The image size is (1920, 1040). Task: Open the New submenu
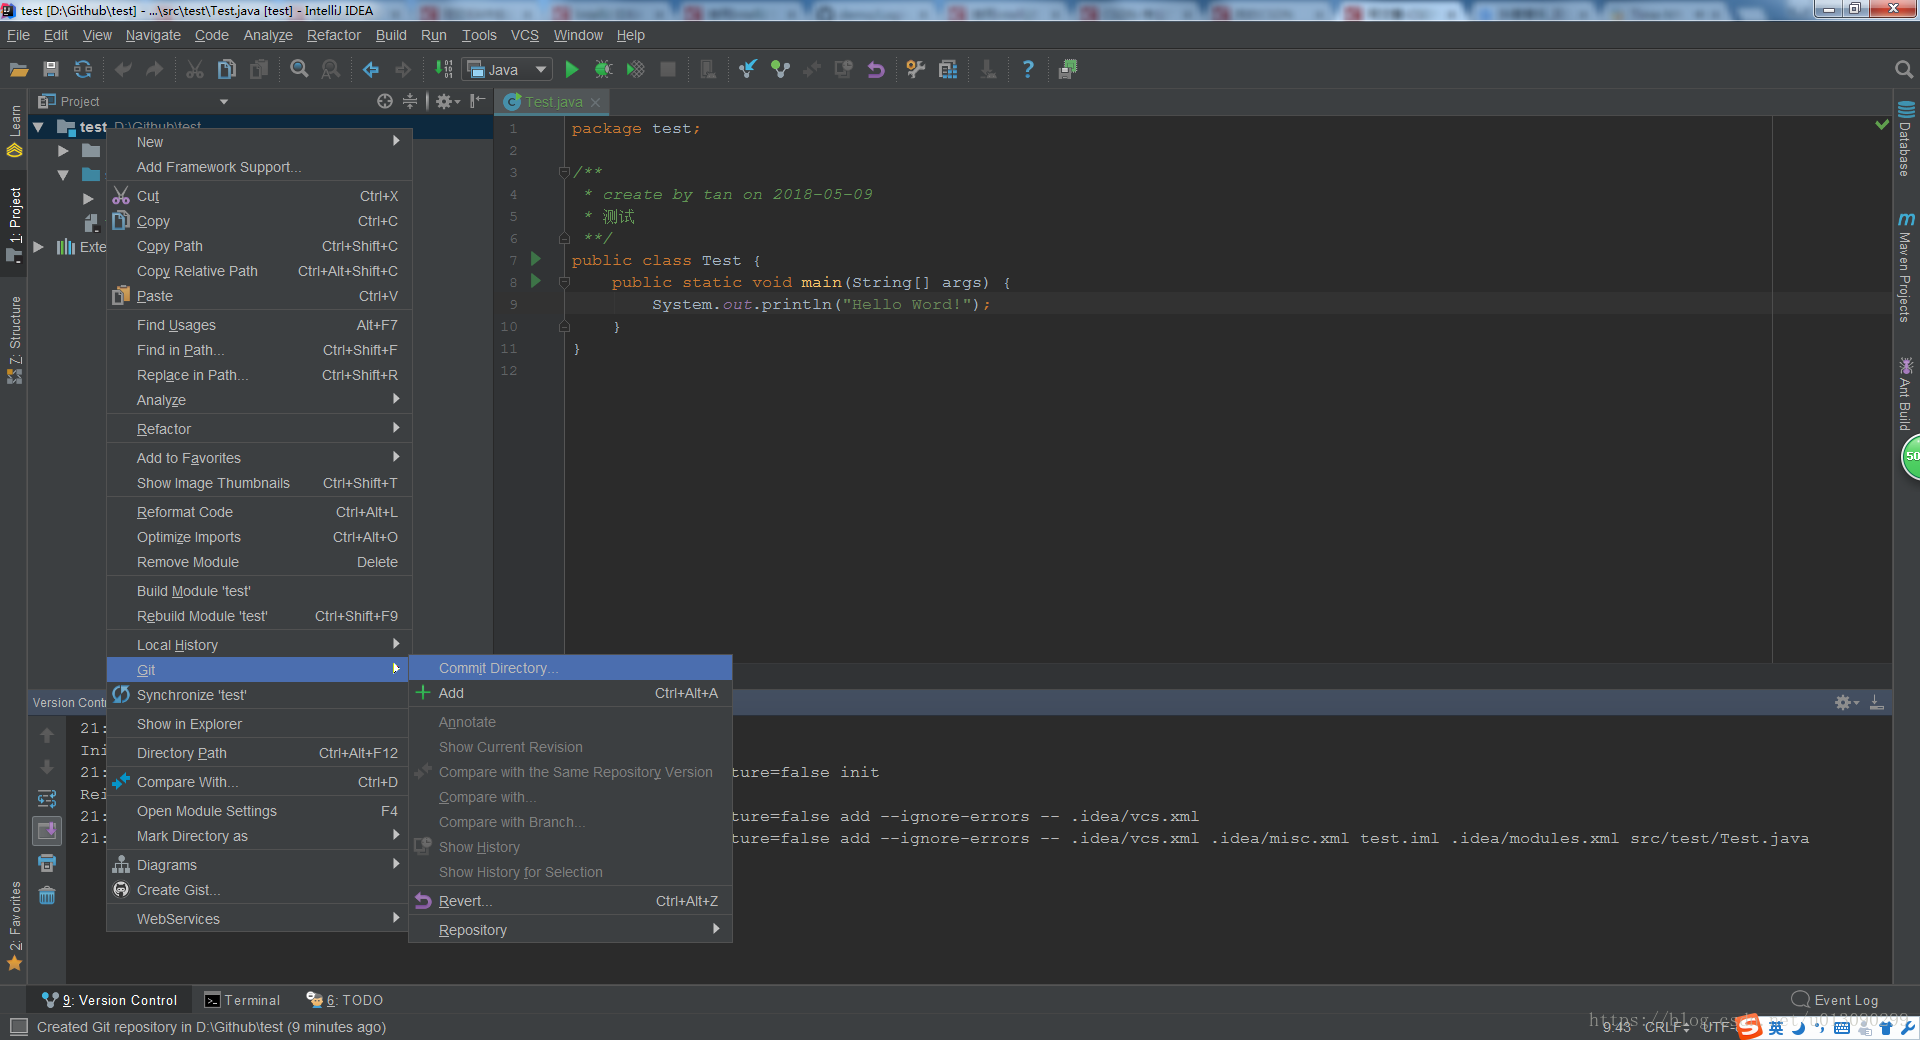click(260, 142)
